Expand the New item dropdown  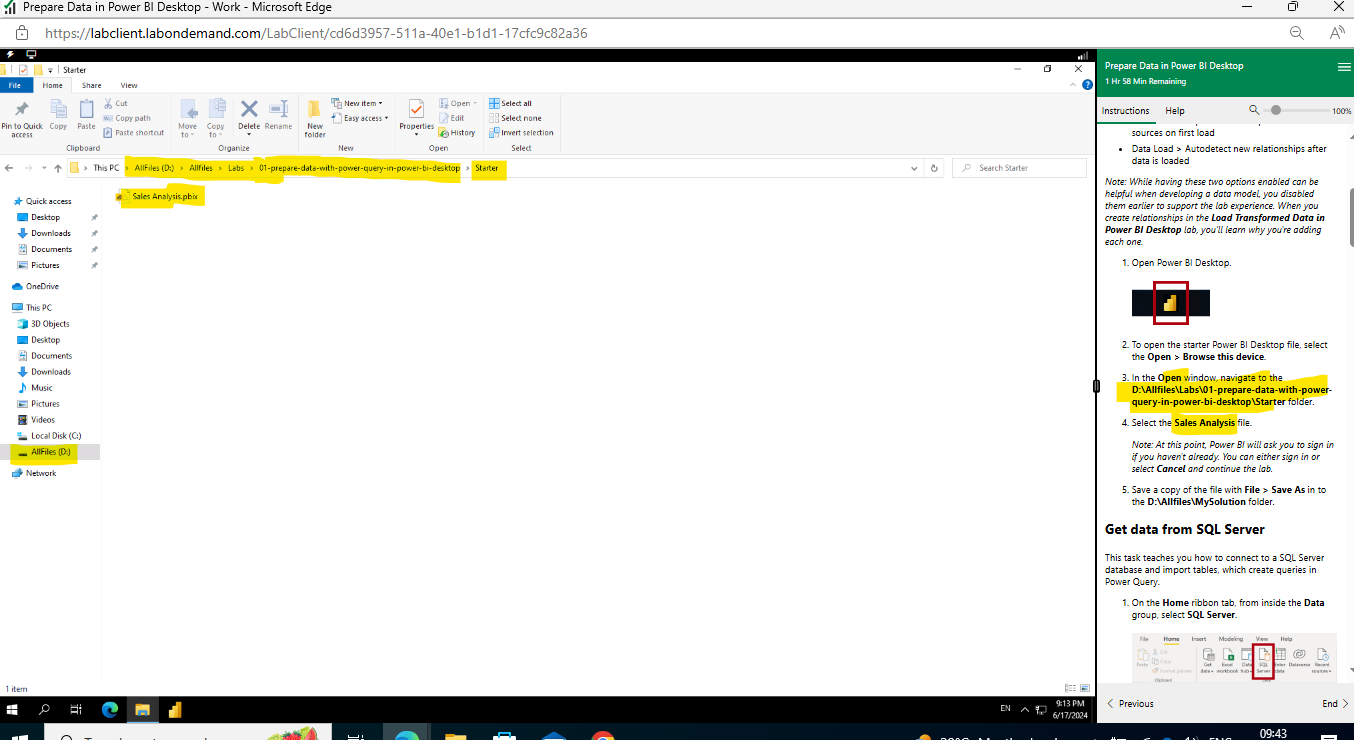358,103
